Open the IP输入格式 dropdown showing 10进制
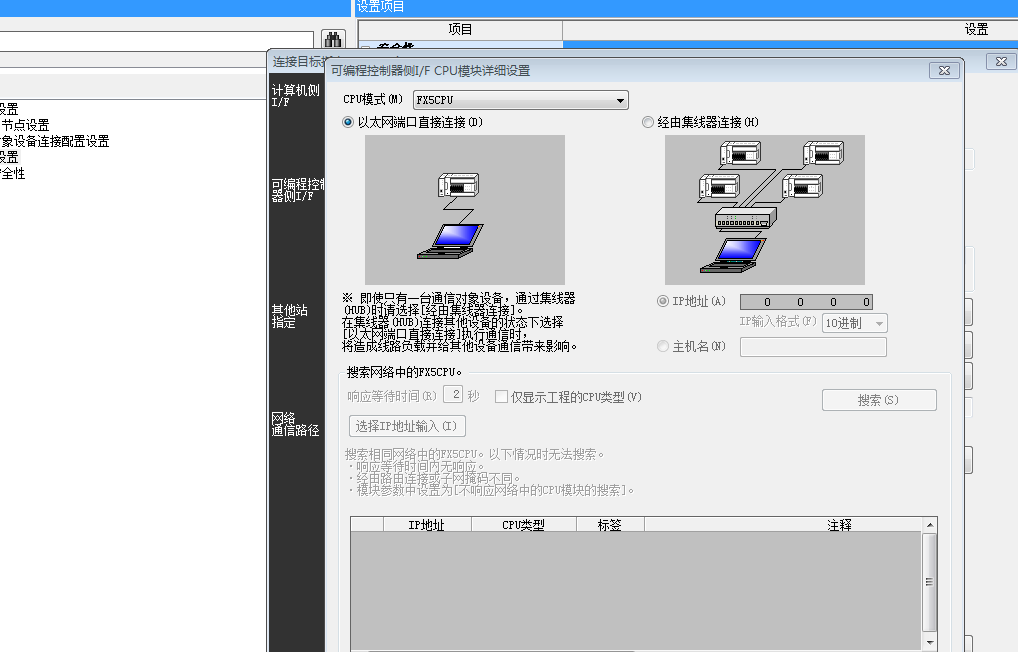The height and width of the screenshot is (652, 1018). point(854,323)
